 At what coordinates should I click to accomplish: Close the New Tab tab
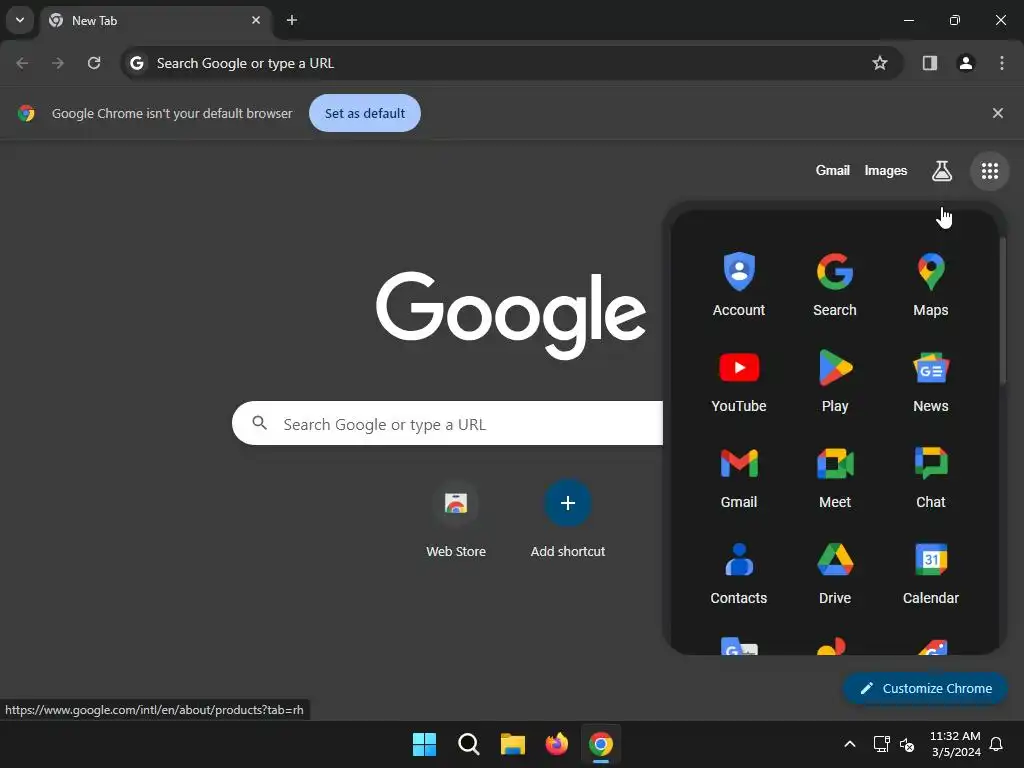click(256, 20)
